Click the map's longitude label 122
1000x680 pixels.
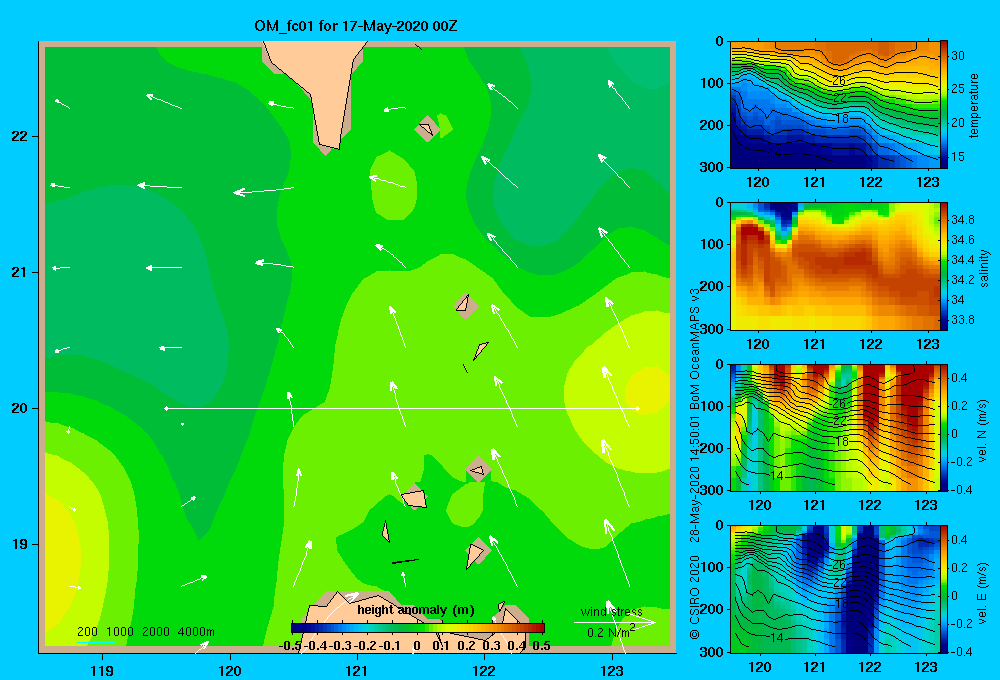tap(484, 670)
